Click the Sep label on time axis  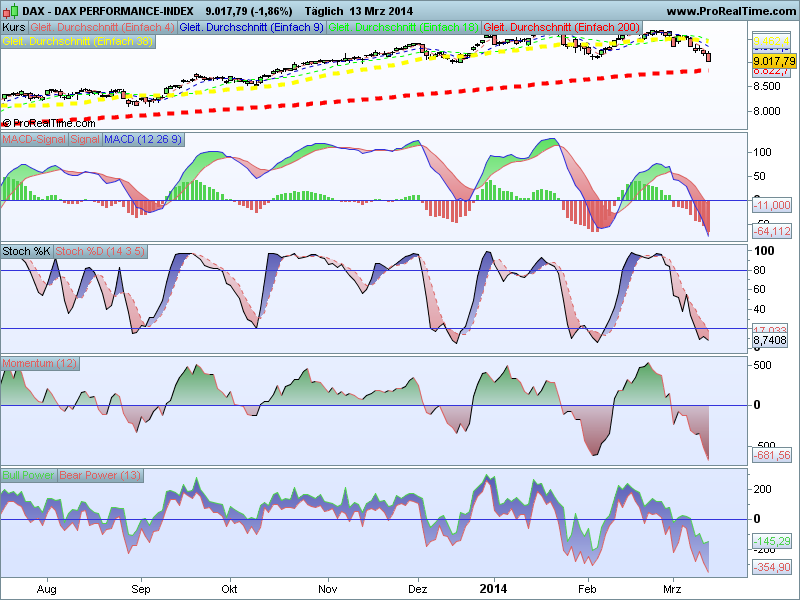pyautogui.click(x=141, y=589)
